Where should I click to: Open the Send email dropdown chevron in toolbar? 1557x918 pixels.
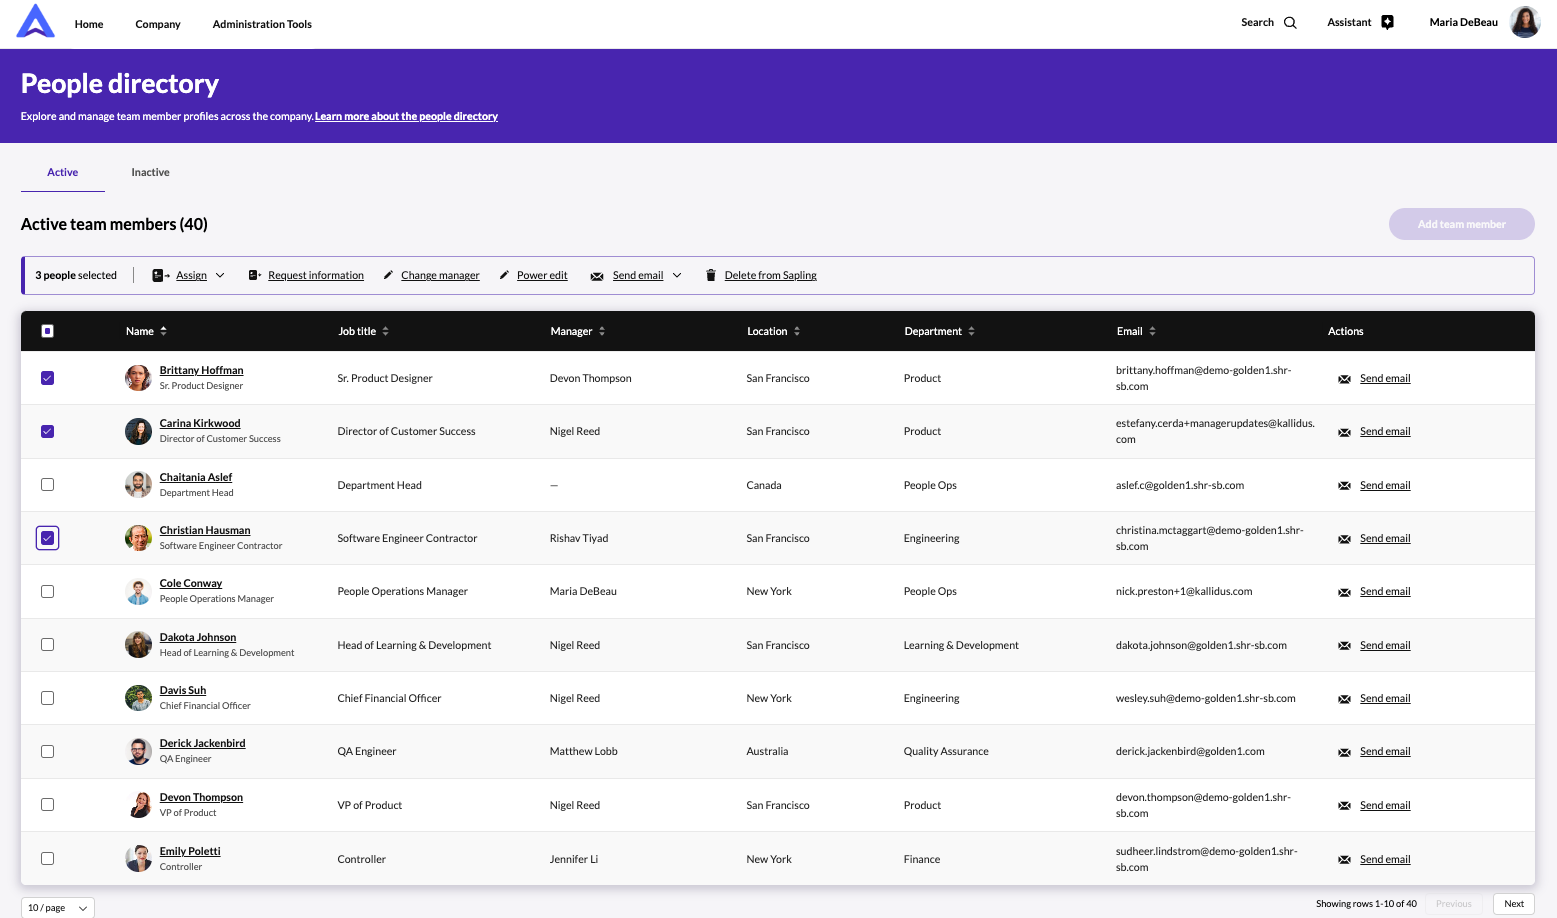[x=677, y=275]
